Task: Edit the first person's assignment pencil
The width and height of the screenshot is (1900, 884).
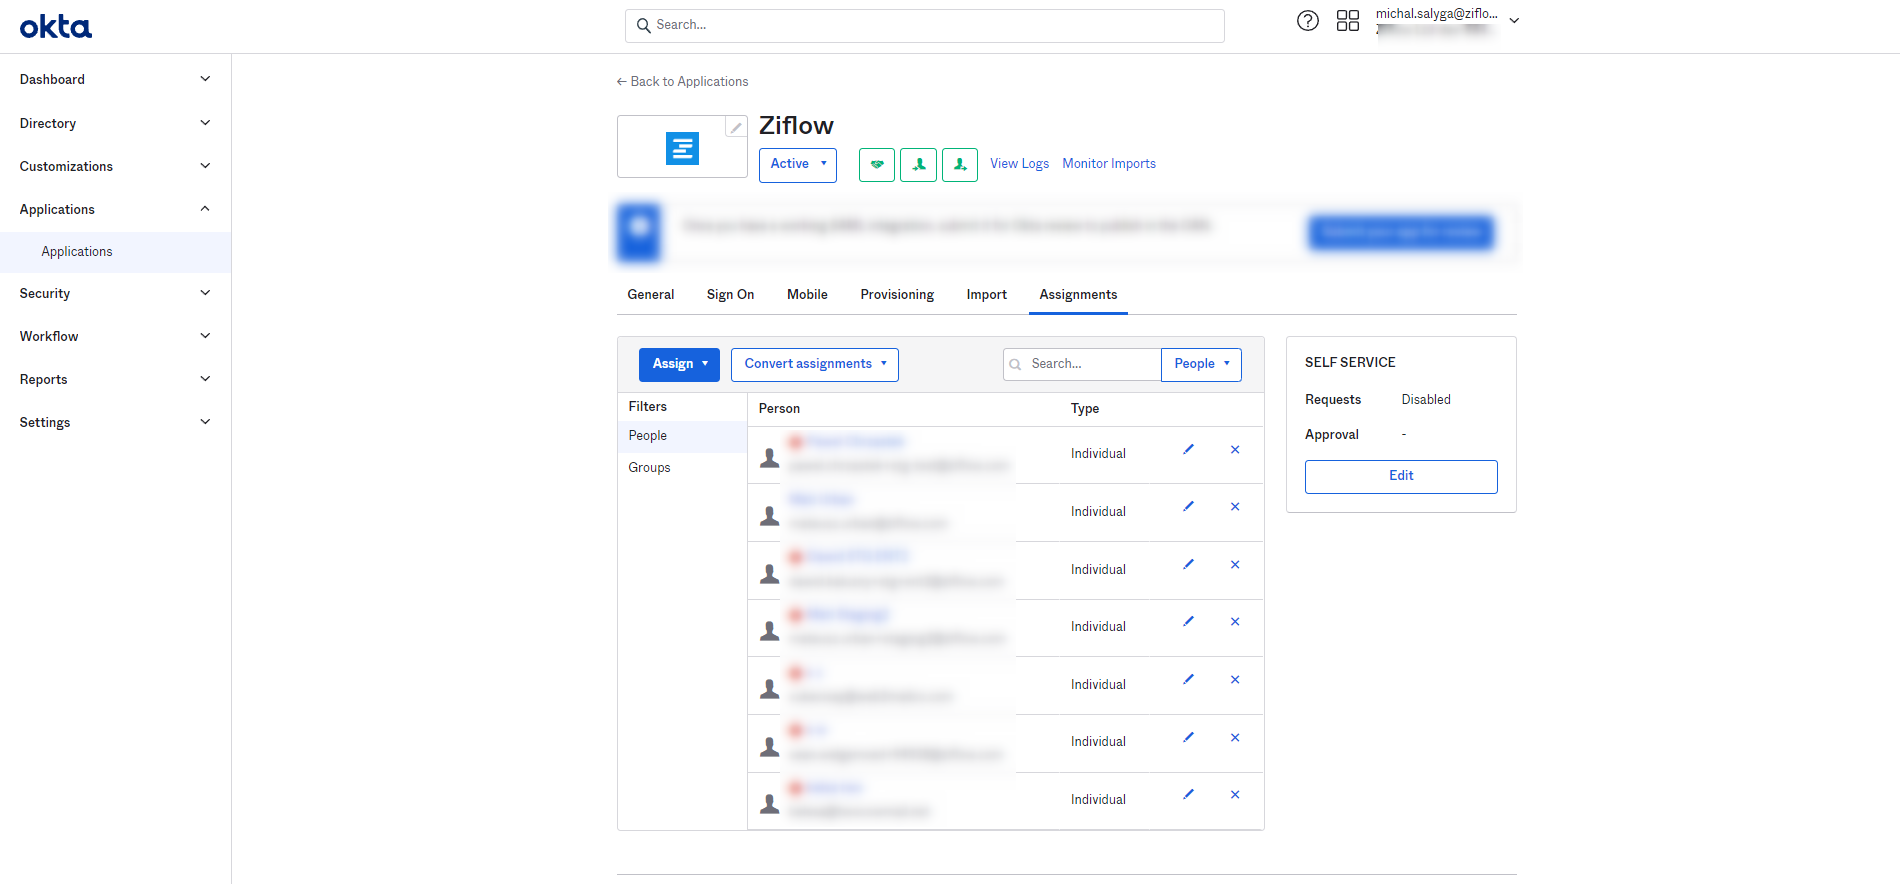Action: pos(1188,450)
